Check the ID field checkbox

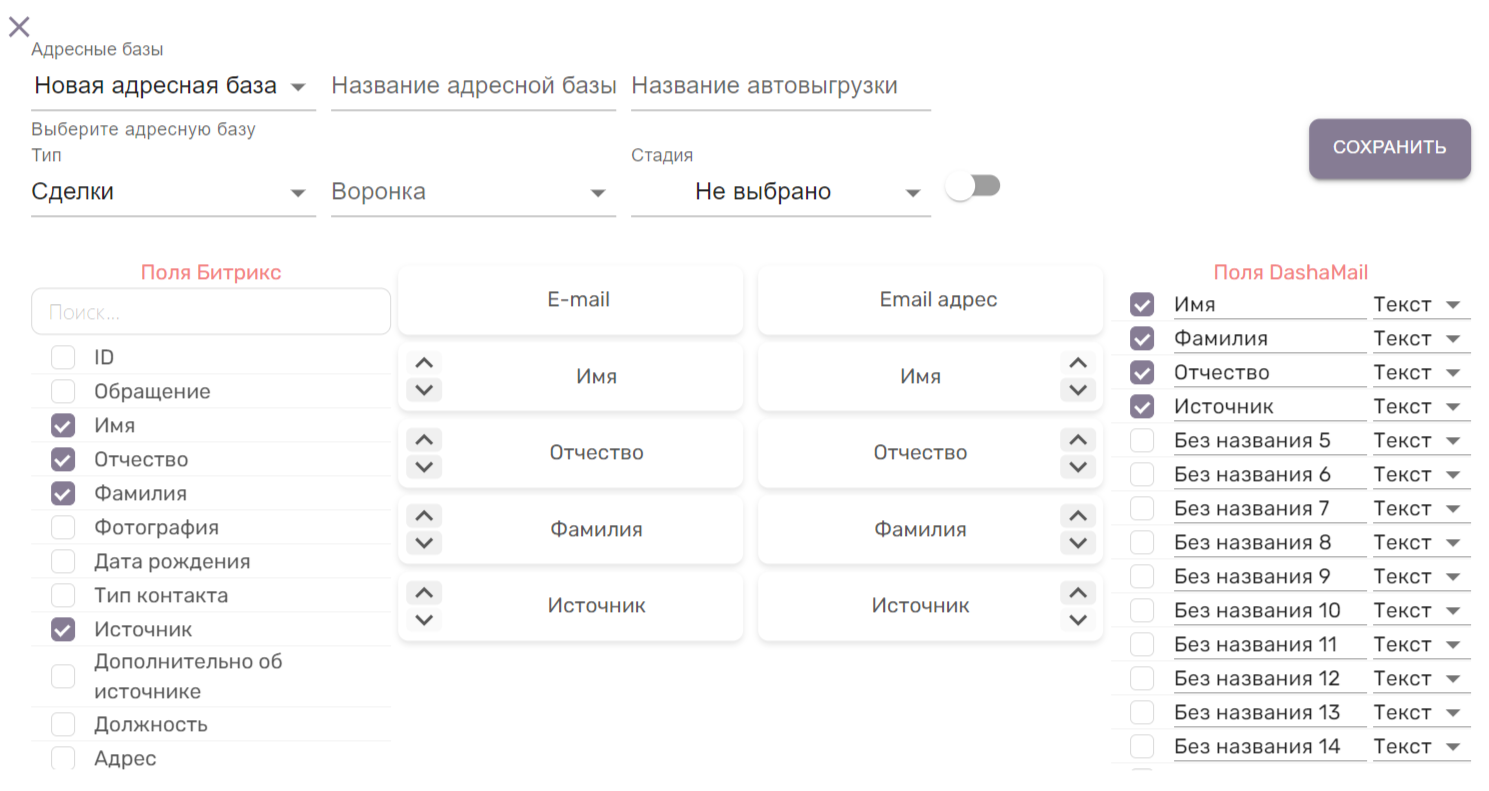coord(63,357)
